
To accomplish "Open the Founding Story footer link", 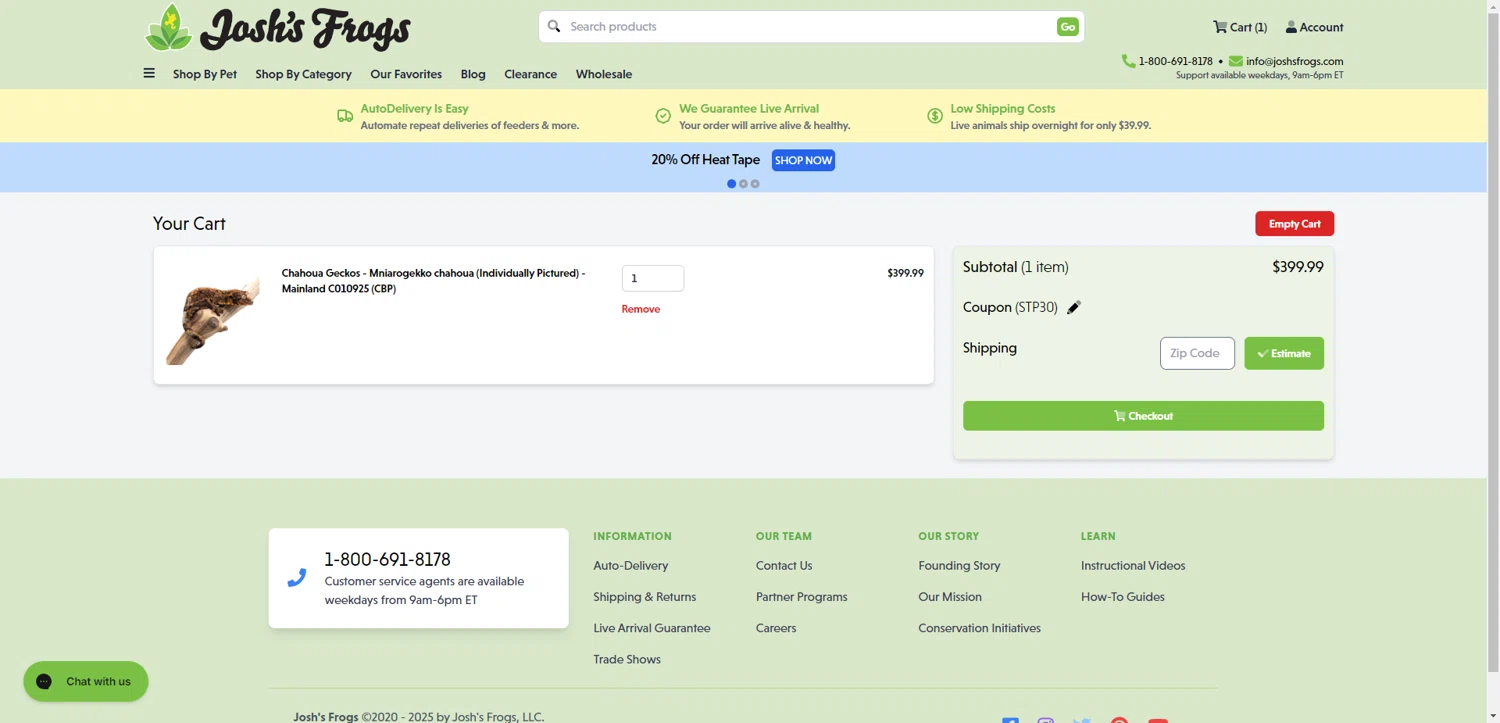I will (959, 566).
